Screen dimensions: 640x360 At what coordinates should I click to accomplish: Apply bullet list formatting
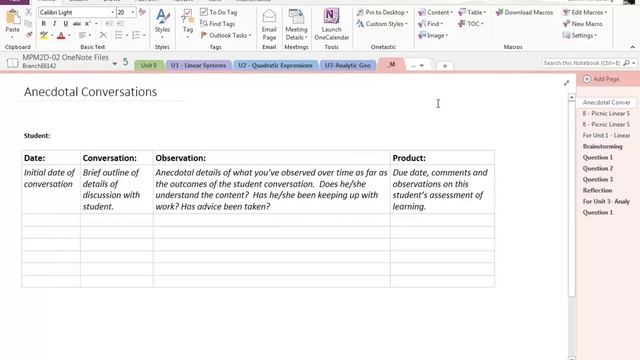click(x=118, y=36)
